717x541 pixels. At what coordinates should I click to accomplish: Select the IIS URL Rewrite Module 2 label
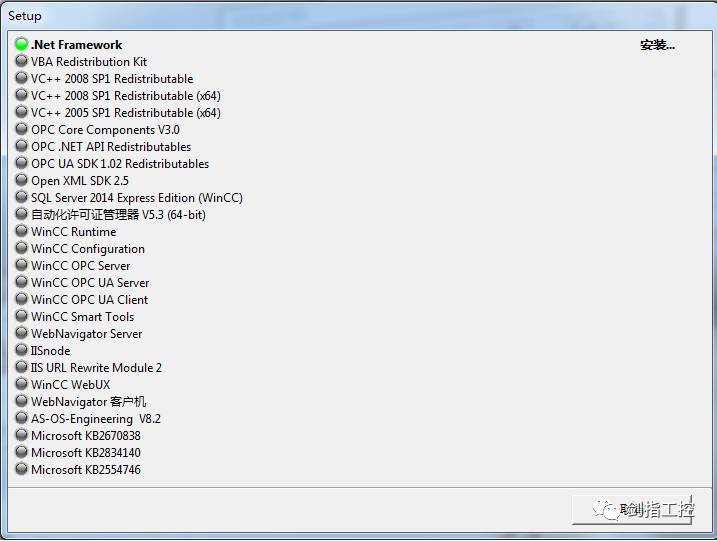96,368
